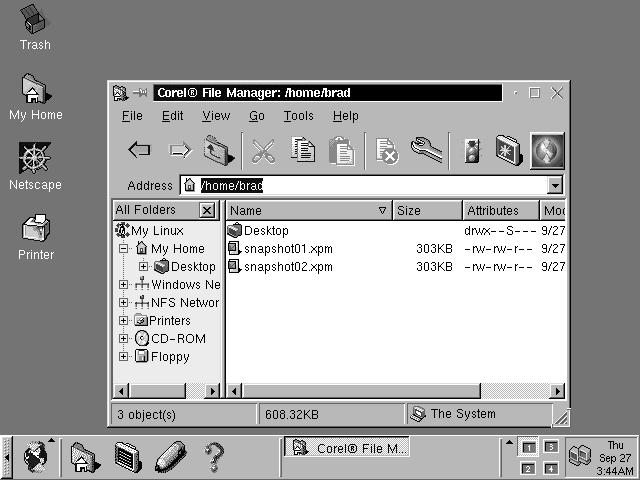Select the Desktop folder icon in file list
The image size is (640, 480).
(235, 231)
